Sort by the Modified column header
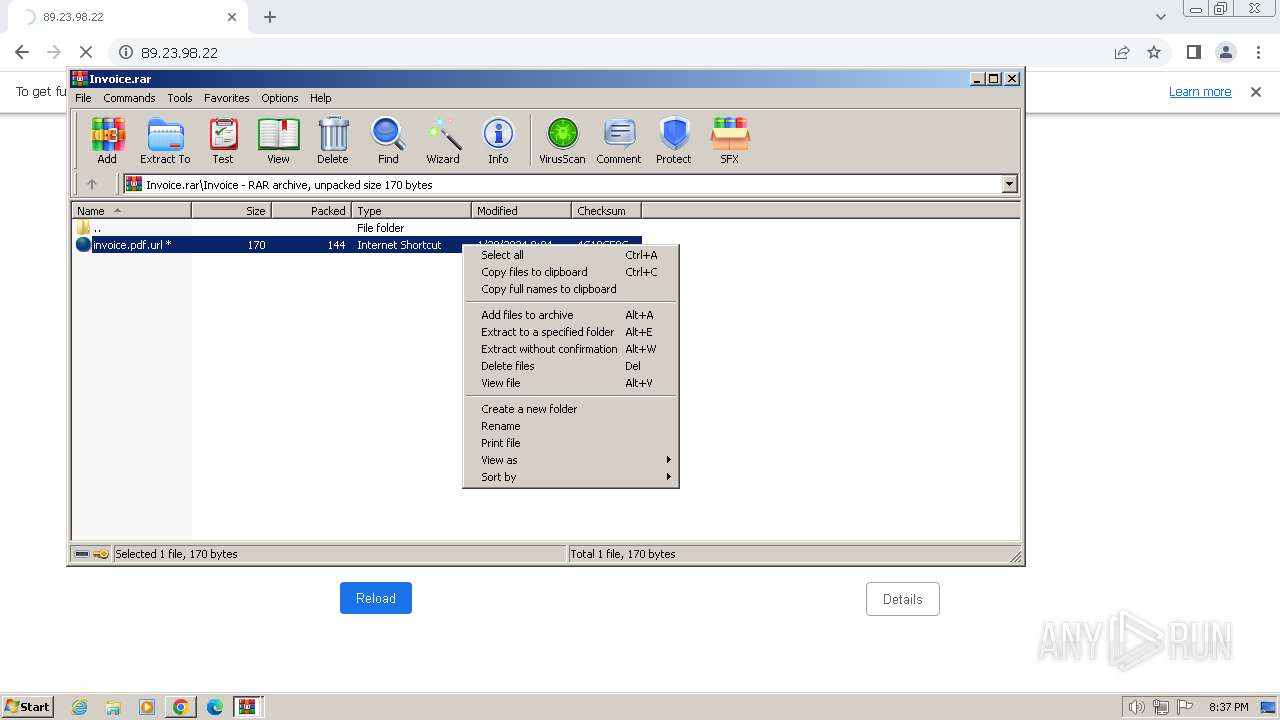Image resolution: width=1280 pixels, height=720 pixels. (521, 211)
